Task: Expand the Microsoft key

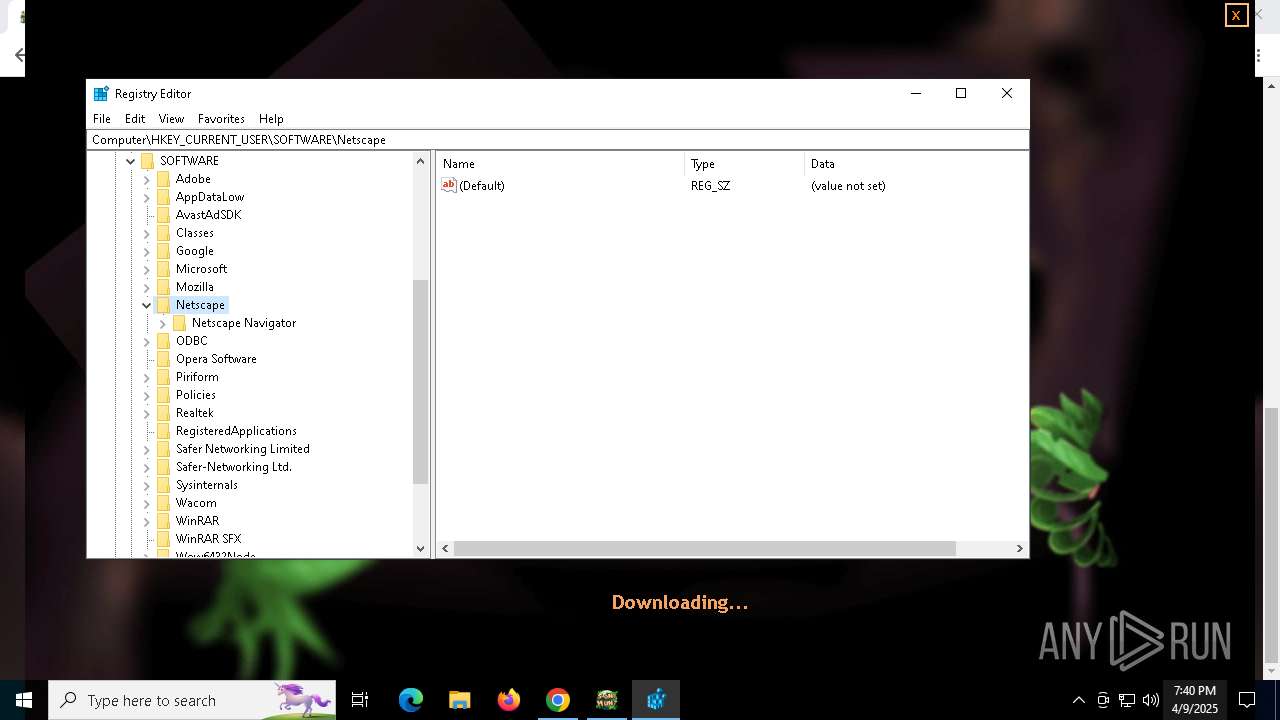Action: [x=147, y=269]
